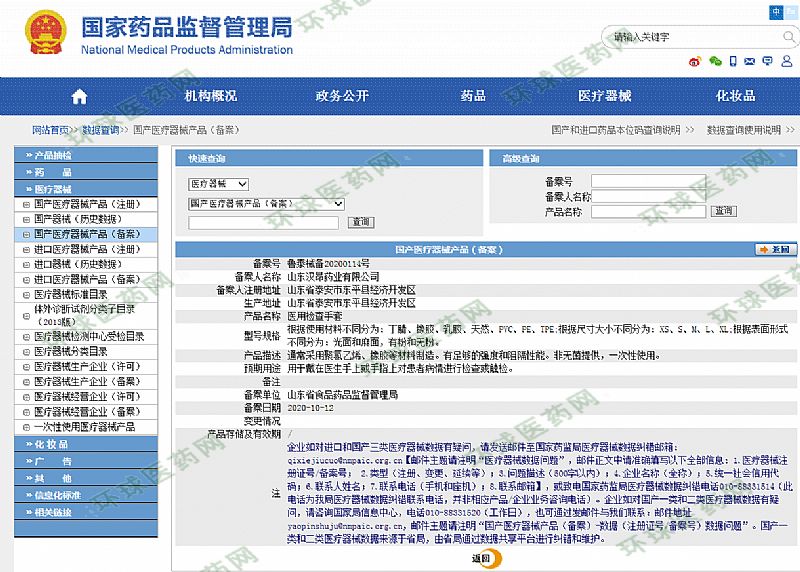Image resolution: width=800 pixels, height=572 pixels.
Task: Open the WeChat icon in header
Action: pos(715,61)
